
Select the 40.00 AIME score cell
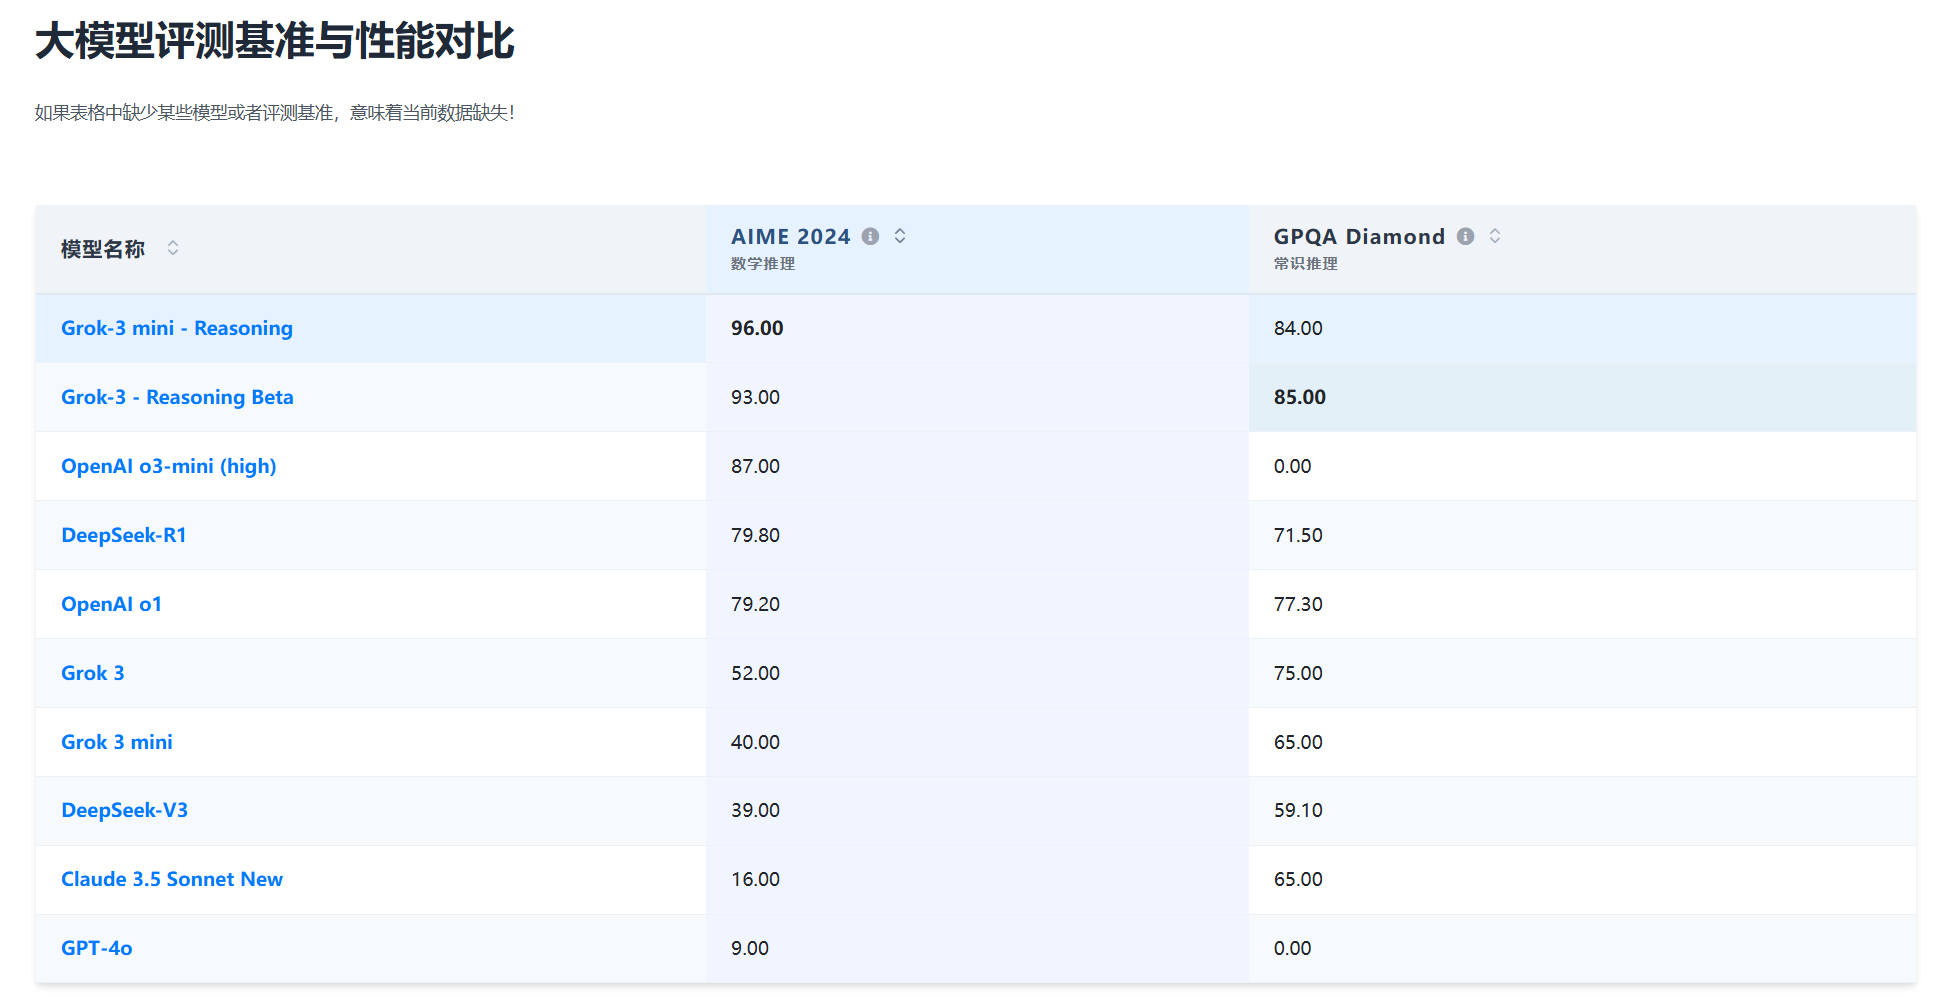point(977,742)
